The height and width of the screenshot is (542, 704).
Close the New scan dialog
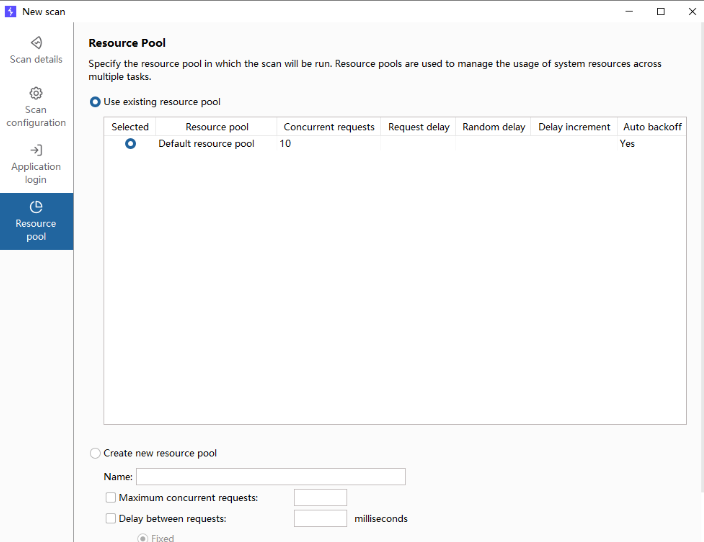692,11
